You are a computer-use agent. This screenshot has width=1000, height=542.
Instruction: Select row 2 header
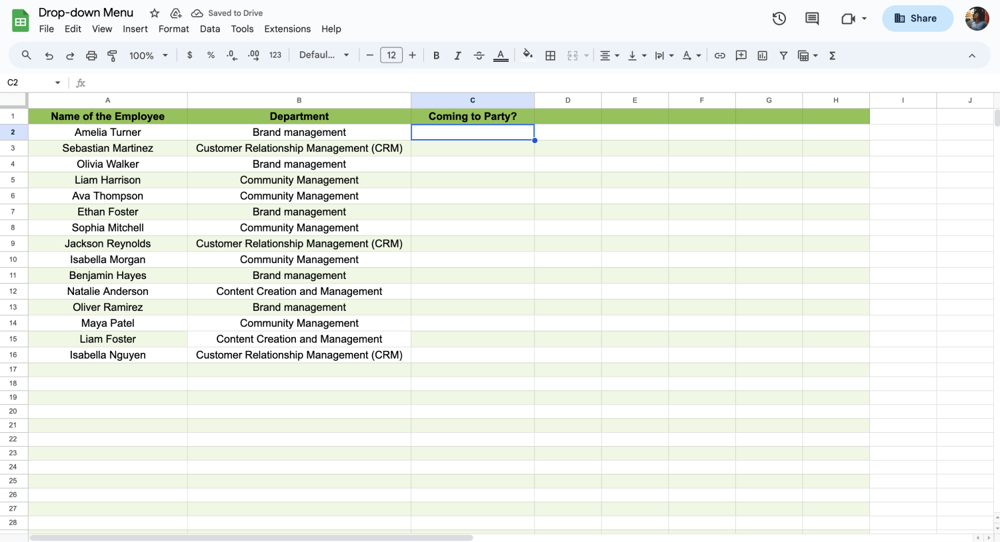[x=13, y=132]
